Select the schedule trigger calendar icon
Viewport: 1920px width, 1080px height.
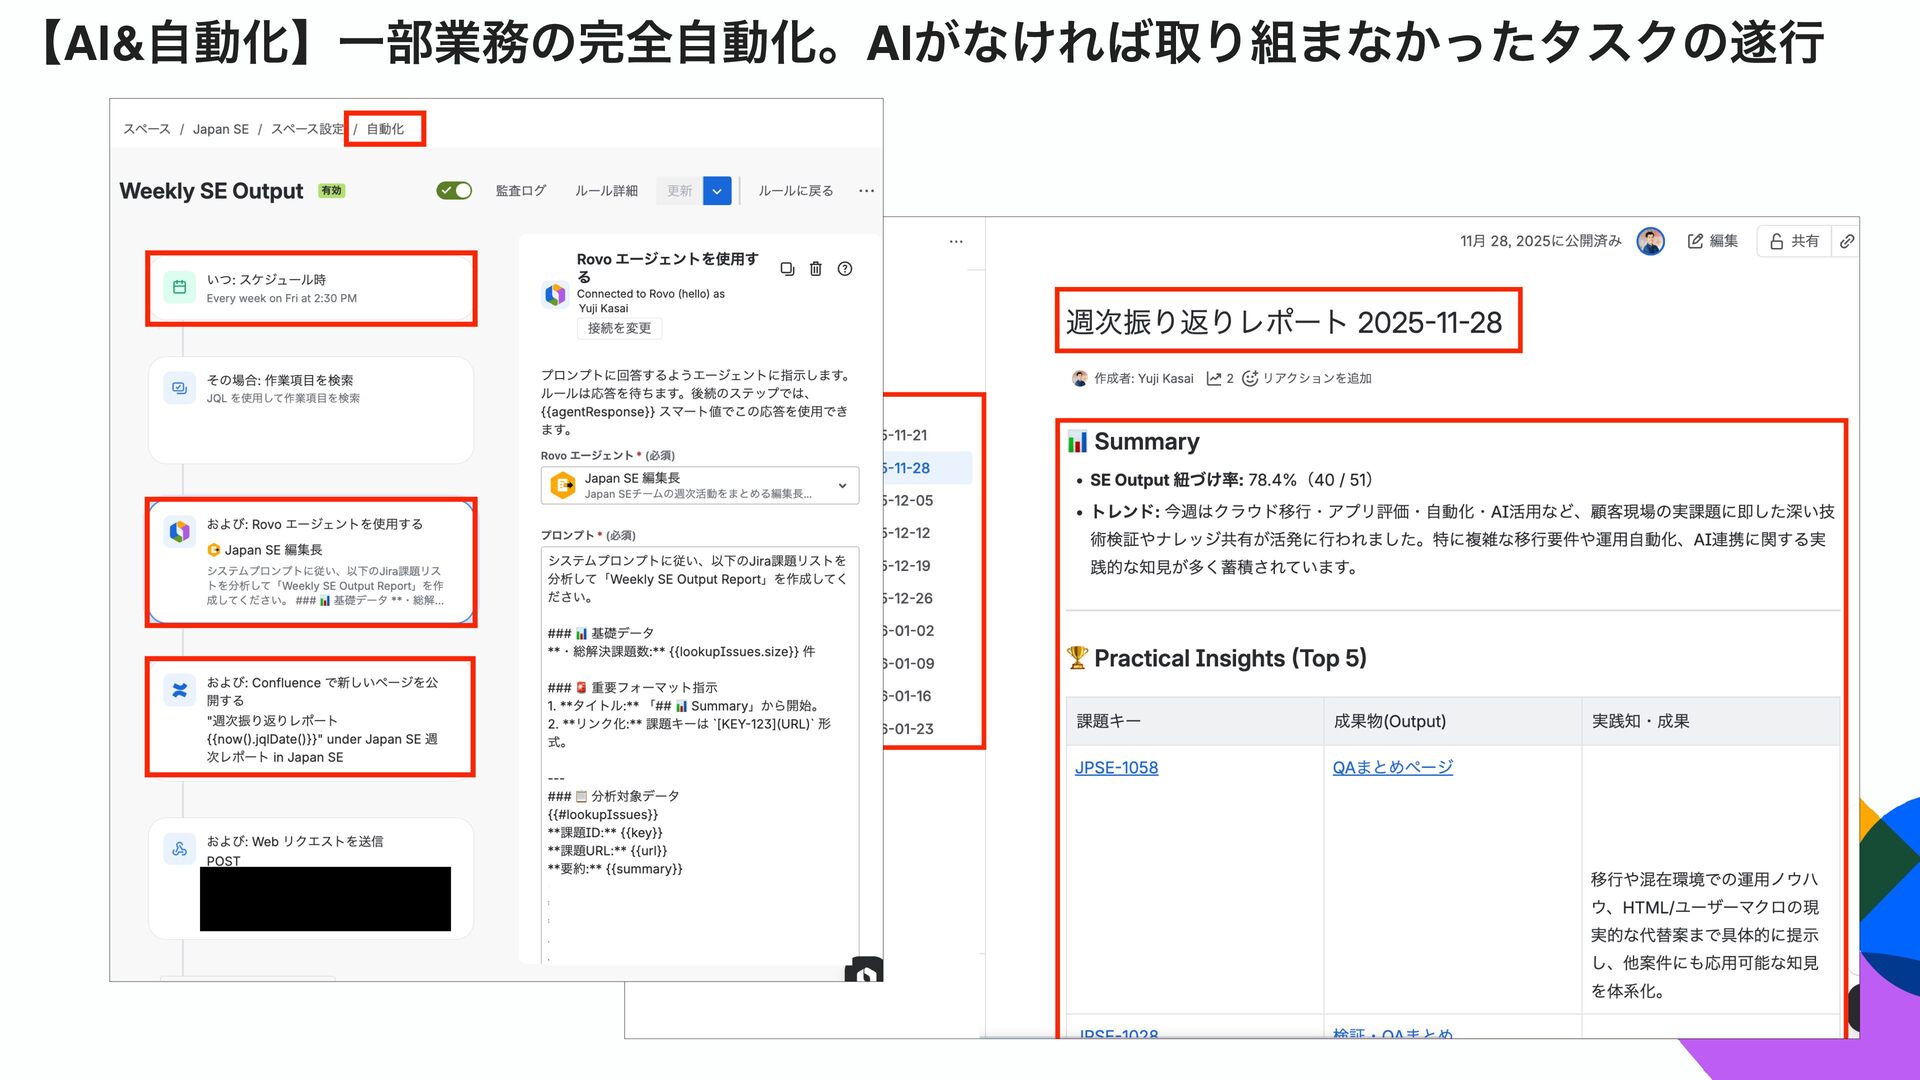tap(180, 287)
